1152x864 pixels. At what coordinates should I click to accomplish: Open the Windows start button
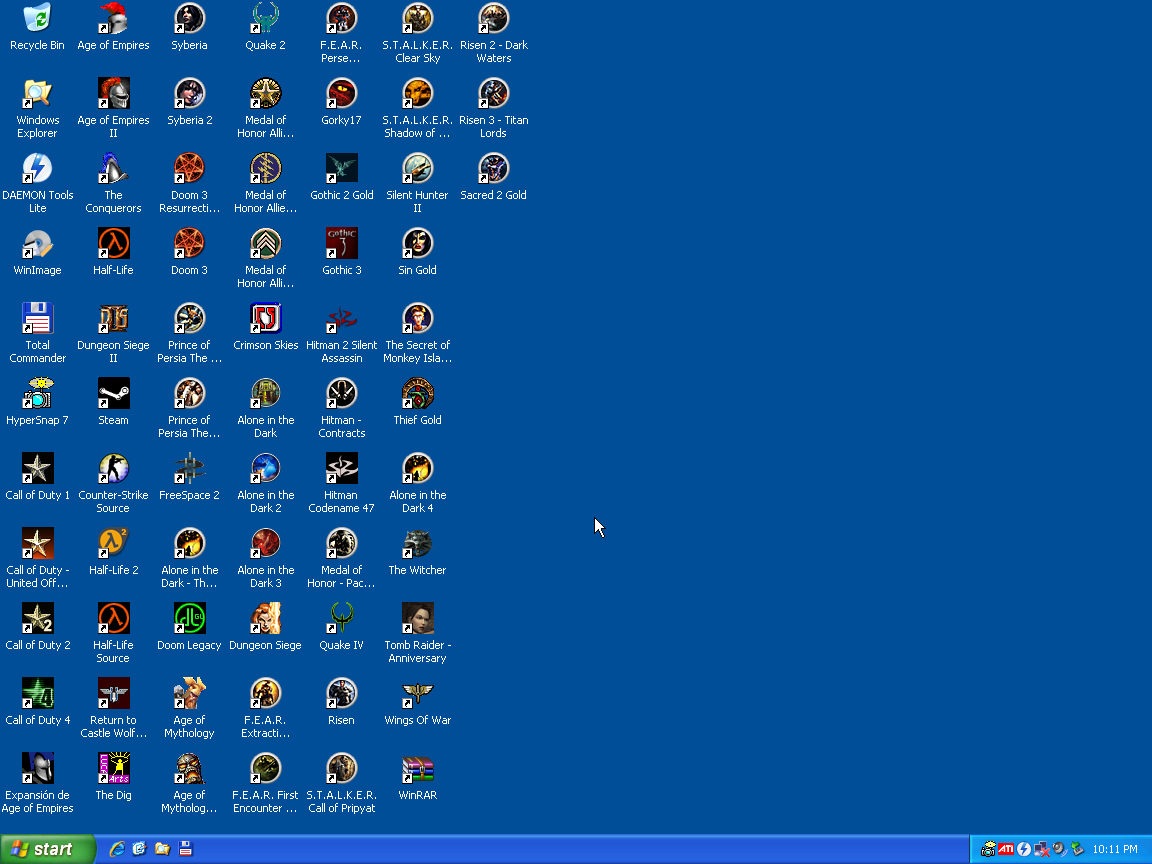pyautogui.click(x=48, y=849)
